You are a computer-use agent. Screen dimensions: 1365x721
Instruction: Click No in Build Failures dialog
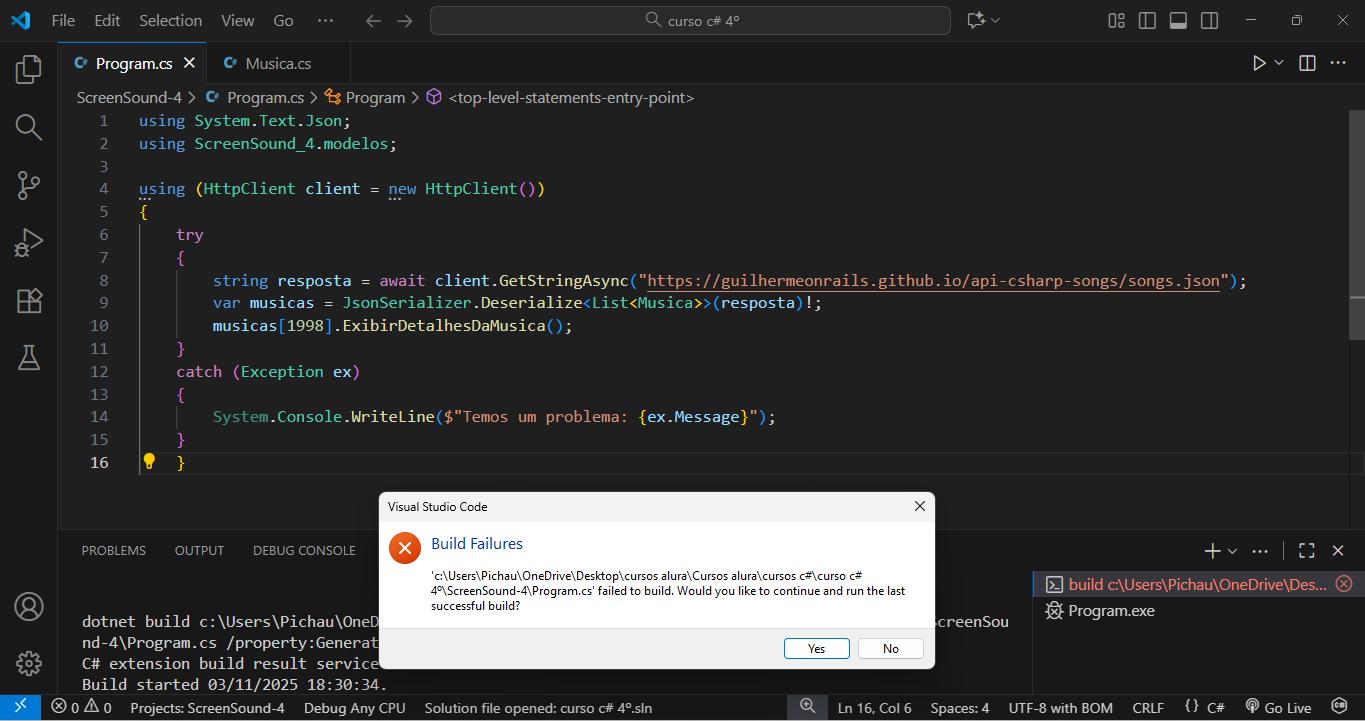[x=891, y=649]
